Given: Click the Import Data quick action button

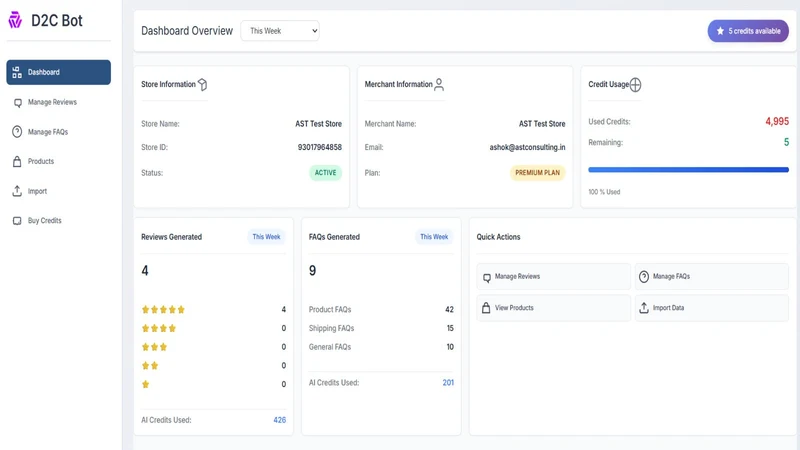Looking at the screenshot, I should pos(712,308).
